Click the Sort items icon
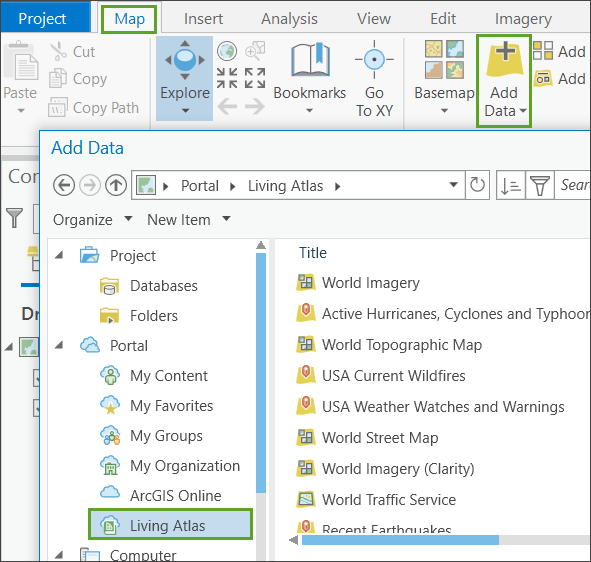The height and width of the screenshot is (562, 591). tap(511, 185)
